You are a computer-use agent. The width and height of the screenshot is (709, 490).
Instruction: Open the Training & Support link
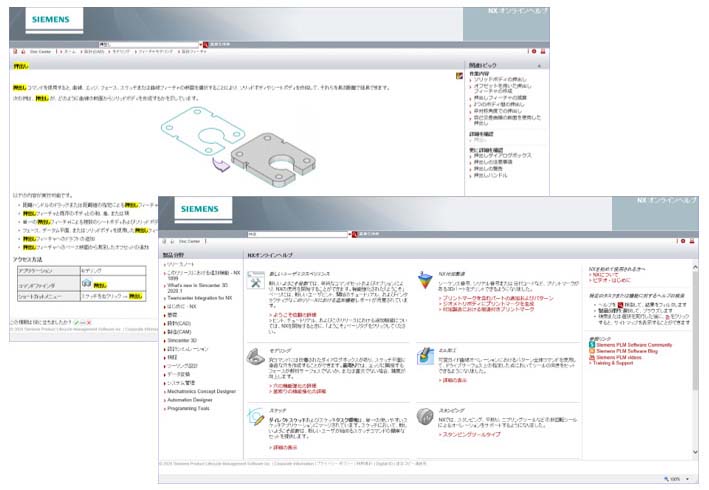[613, 363]
